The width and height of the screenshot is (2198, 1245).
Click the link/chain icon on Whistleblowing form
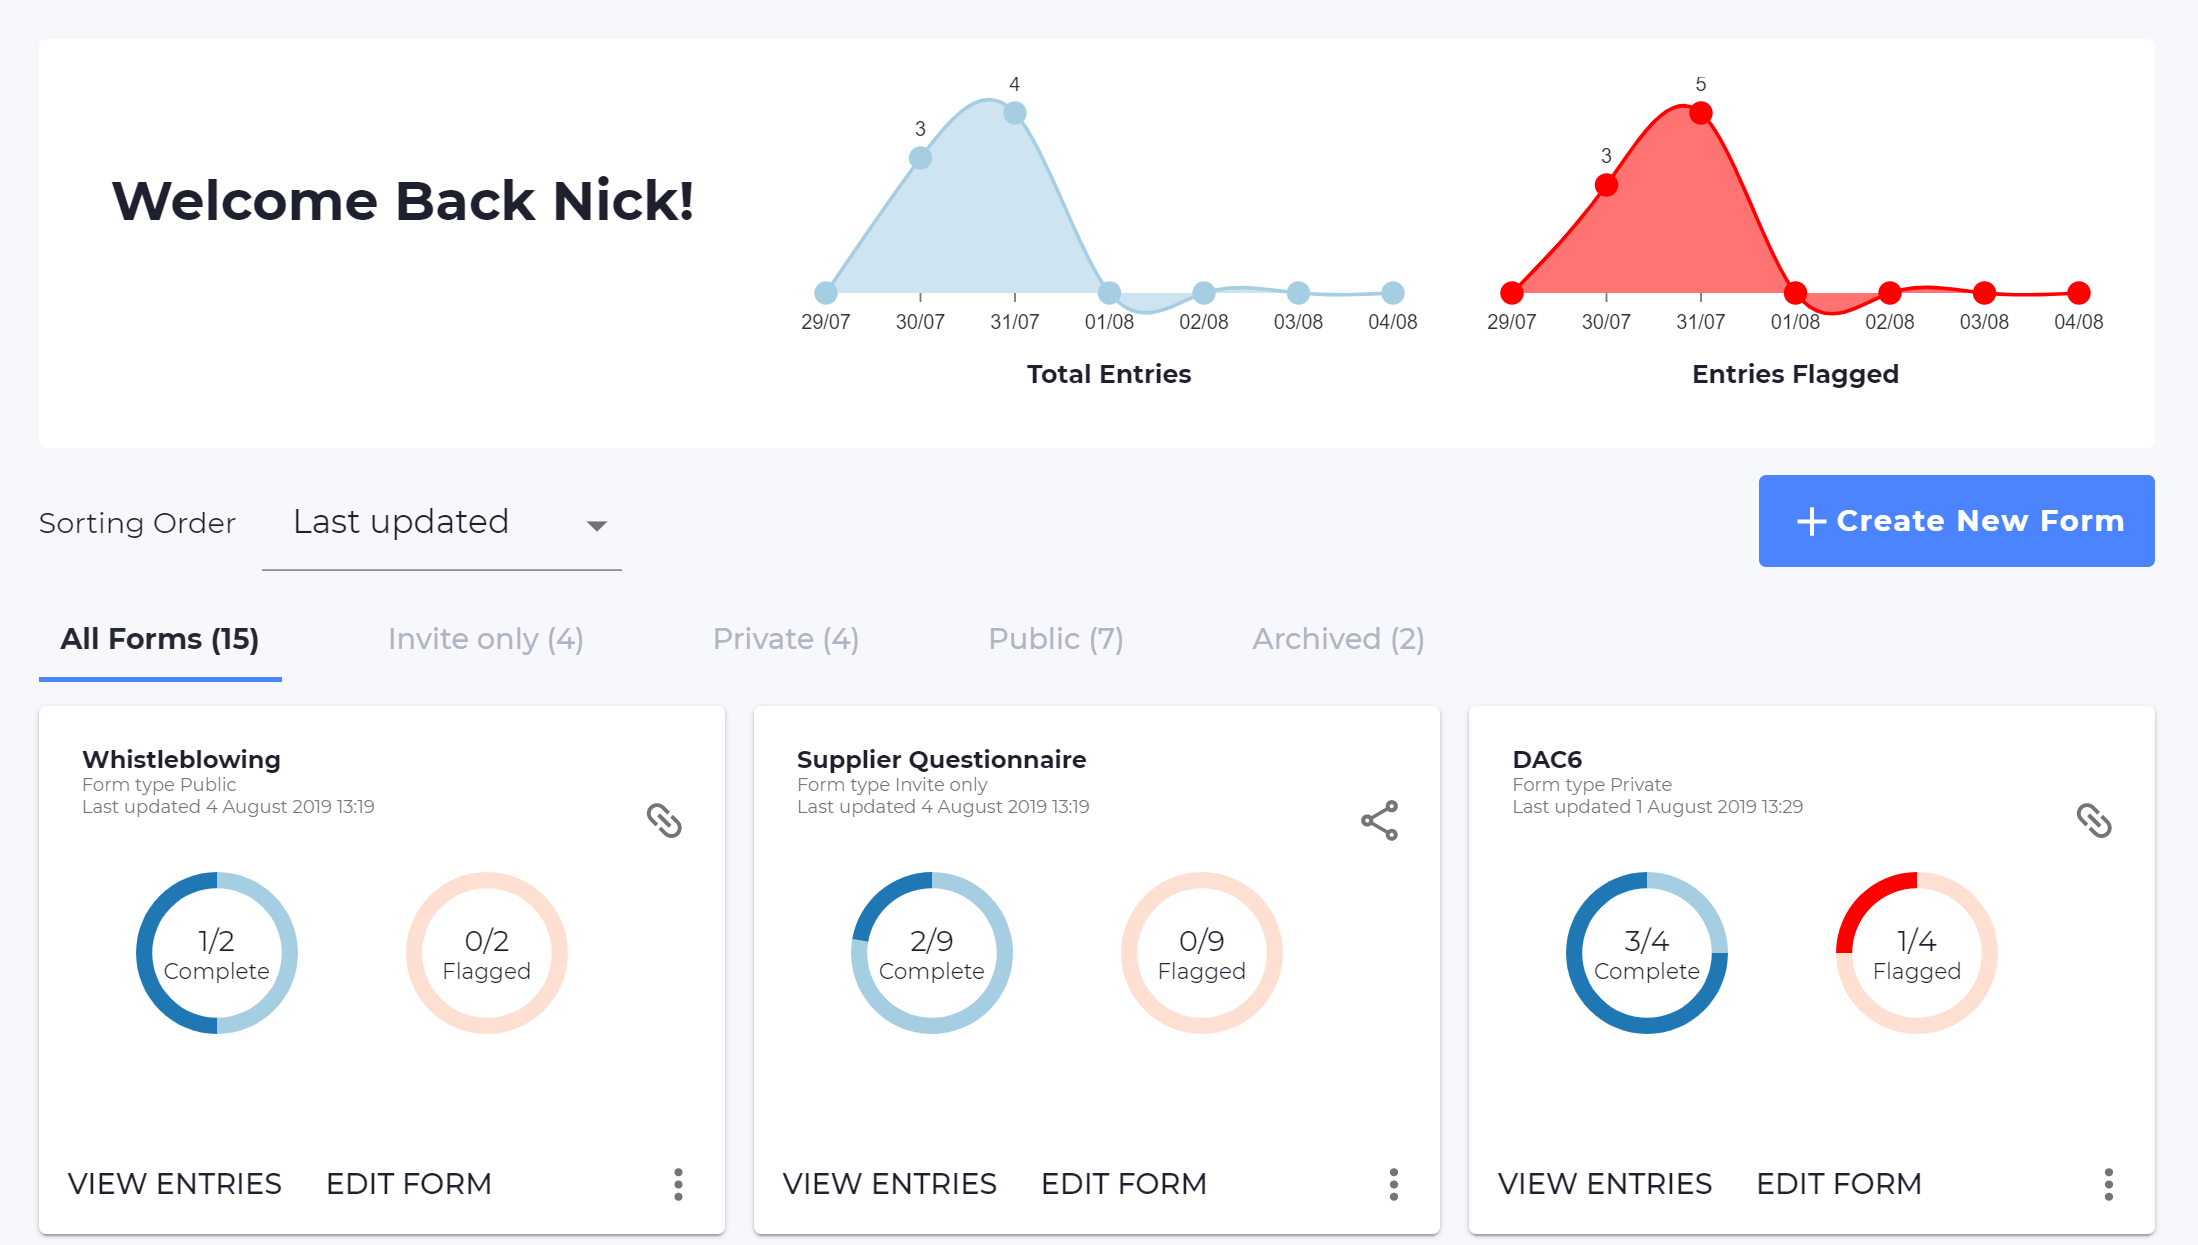(x=664, y=821)
